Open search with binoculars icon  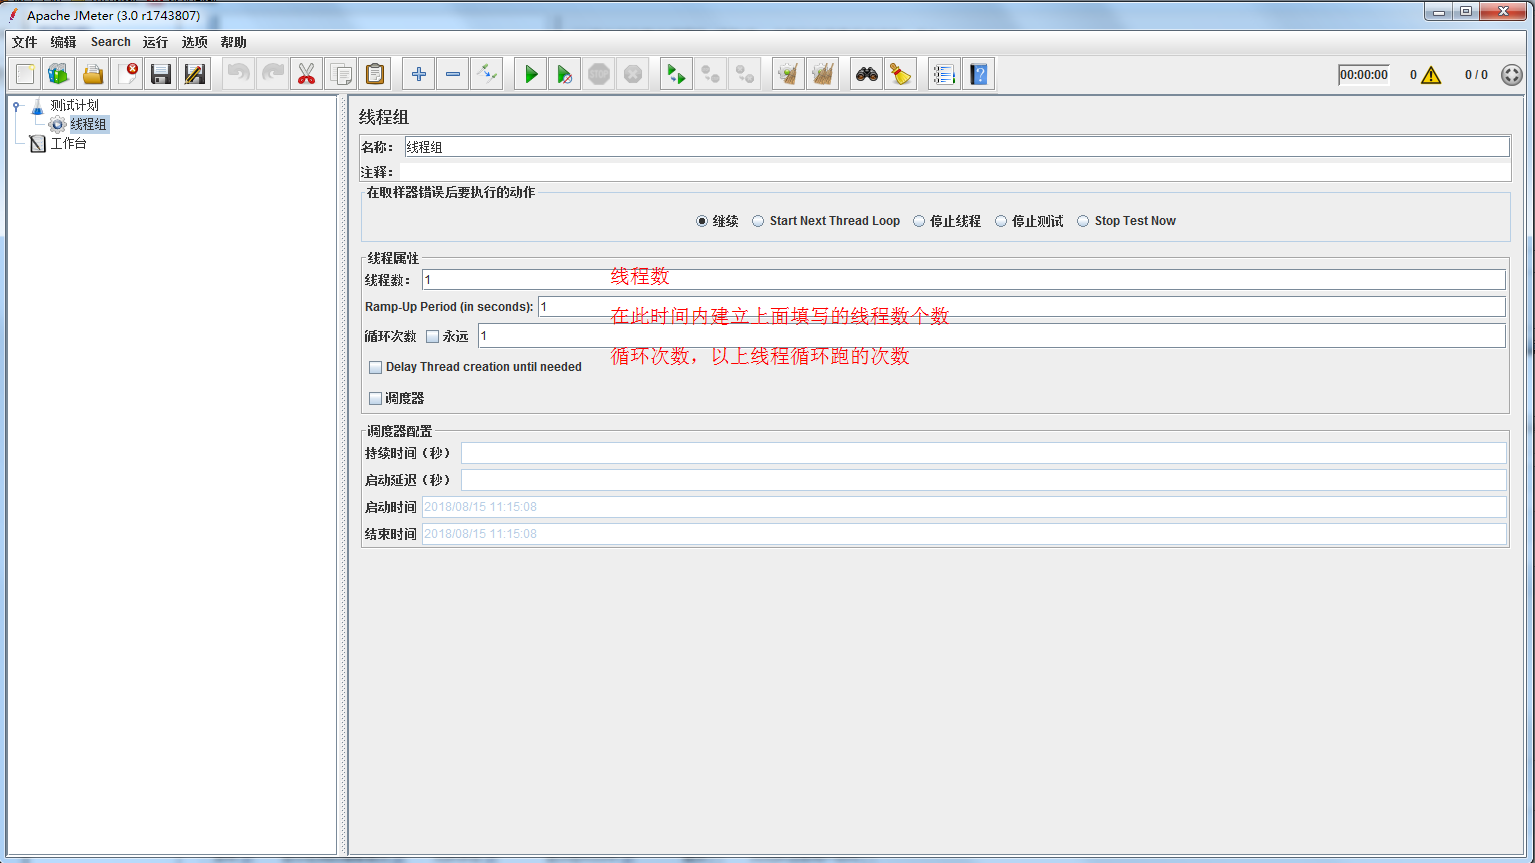[867, 74]
